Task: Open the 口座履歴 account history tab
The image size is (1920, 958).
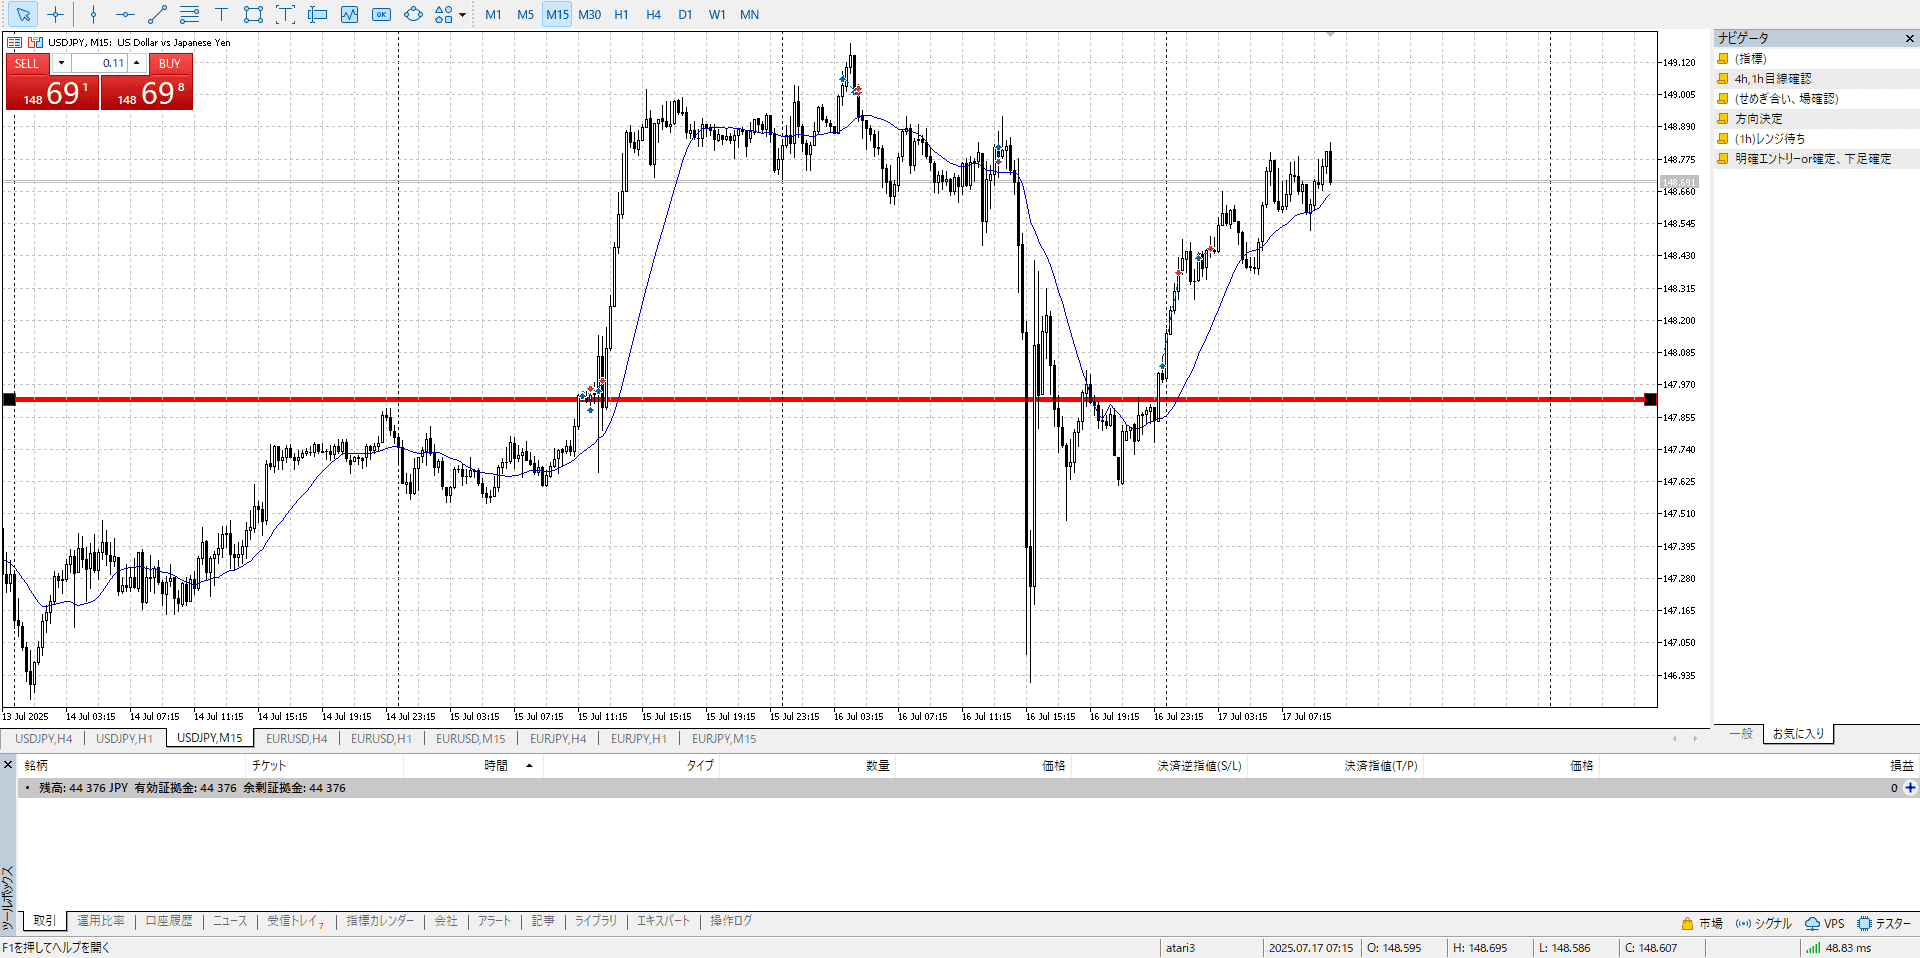Action: (x=169, y=921)
